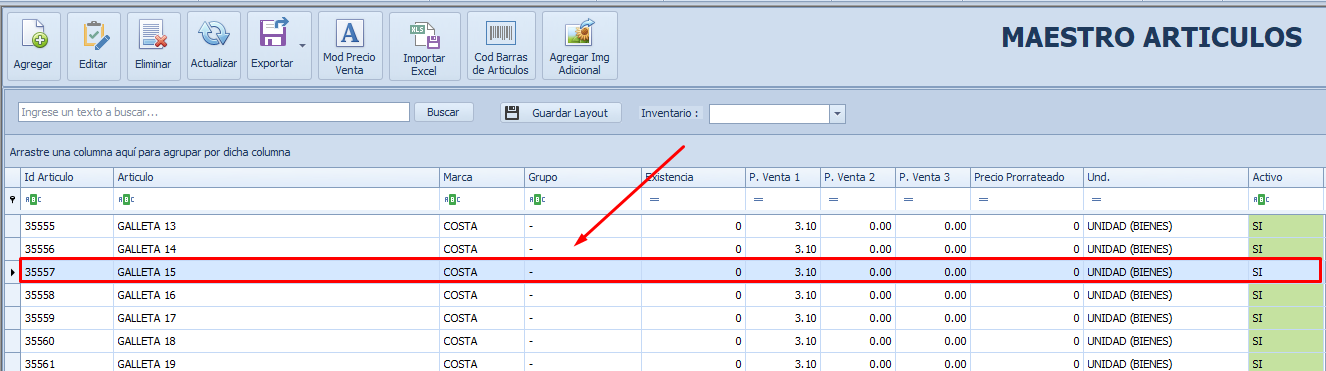Expand the Exportar dropdown arrow

pyautogui.click(x=303, y=46)
